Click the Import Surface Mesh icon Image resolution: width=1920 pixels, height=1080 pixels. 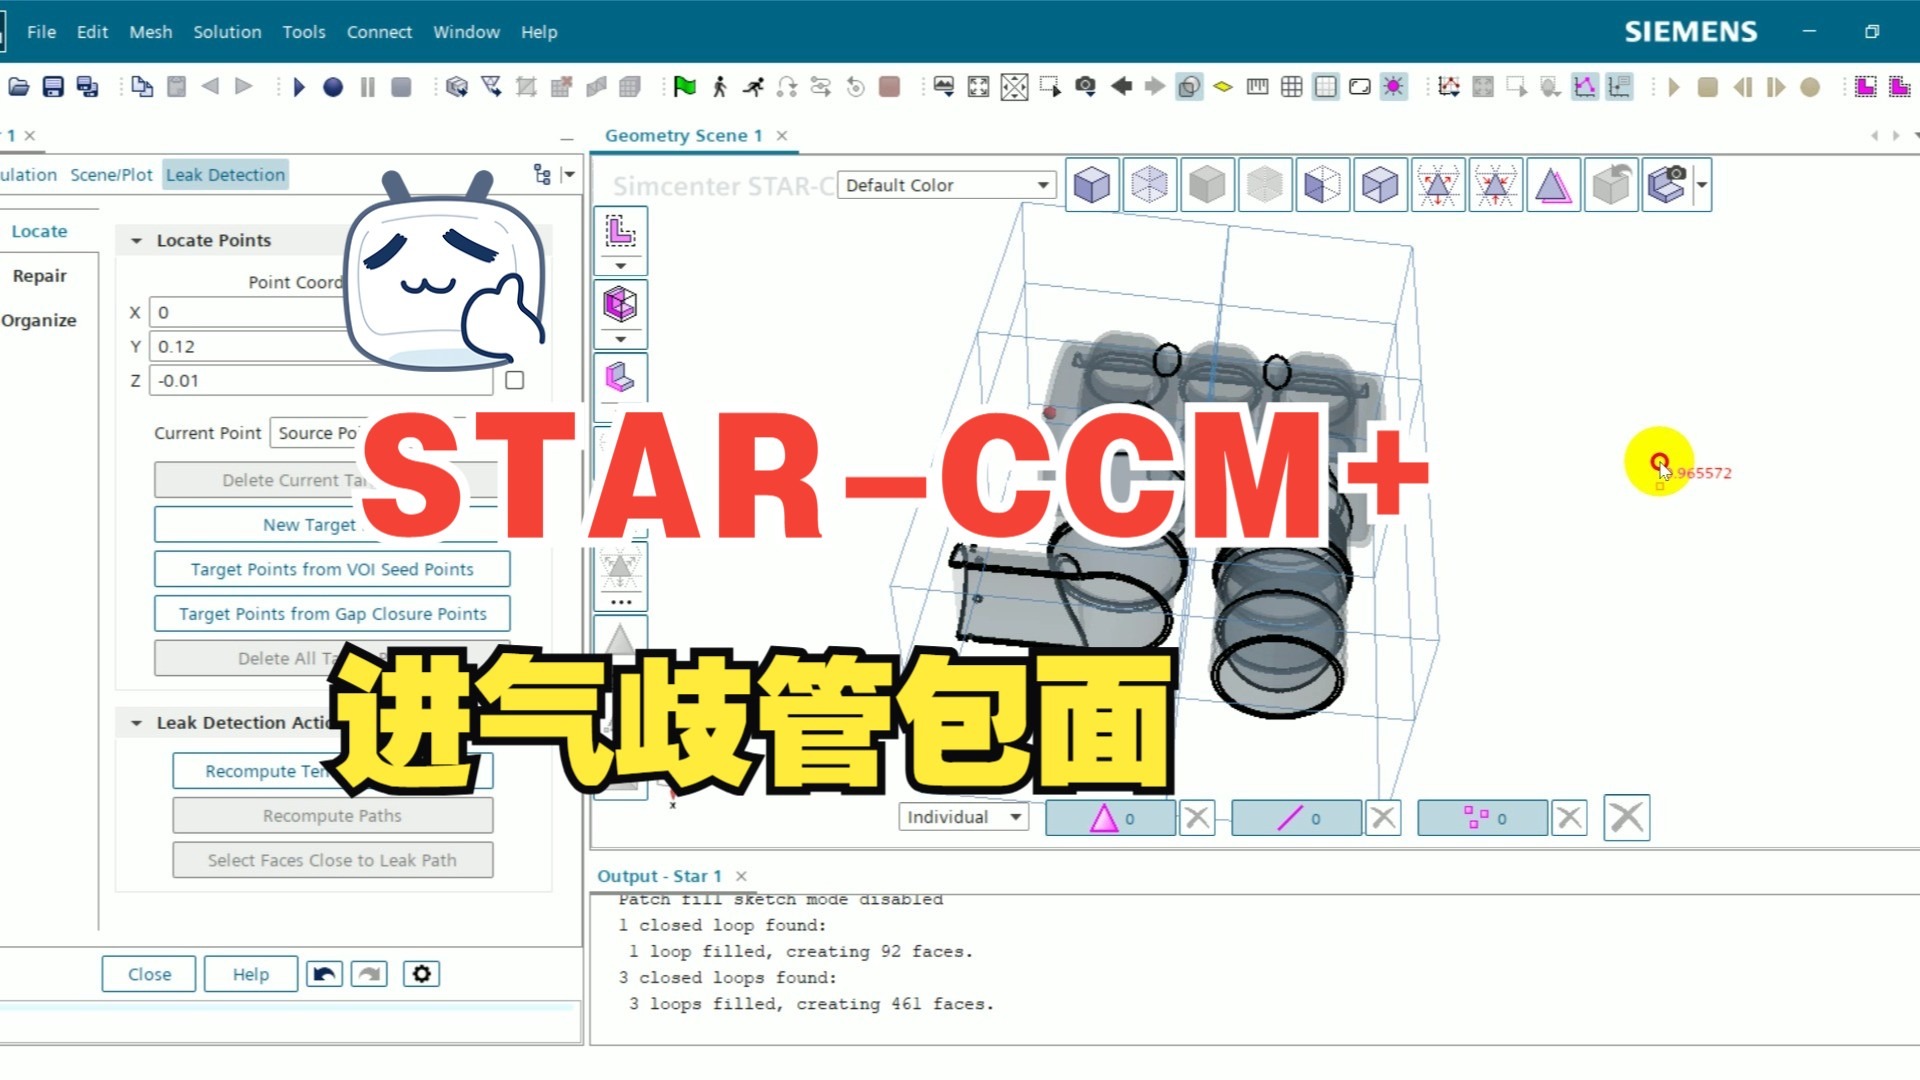coord(457,87)
